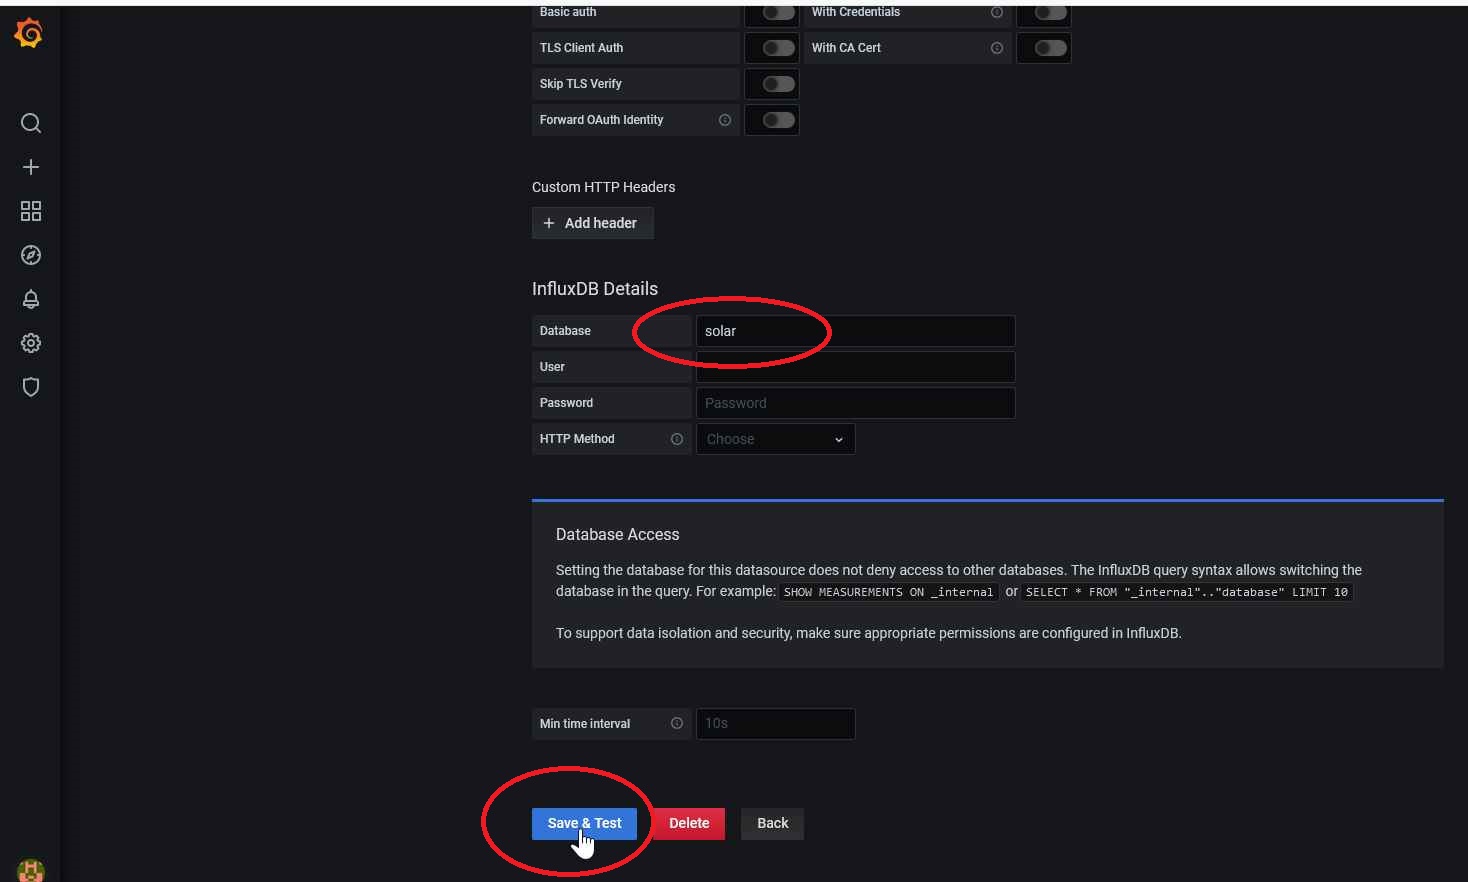This screenshot has height=882, width=1468.
Task: Click the Add header button
Action: (x=592, y=223)
